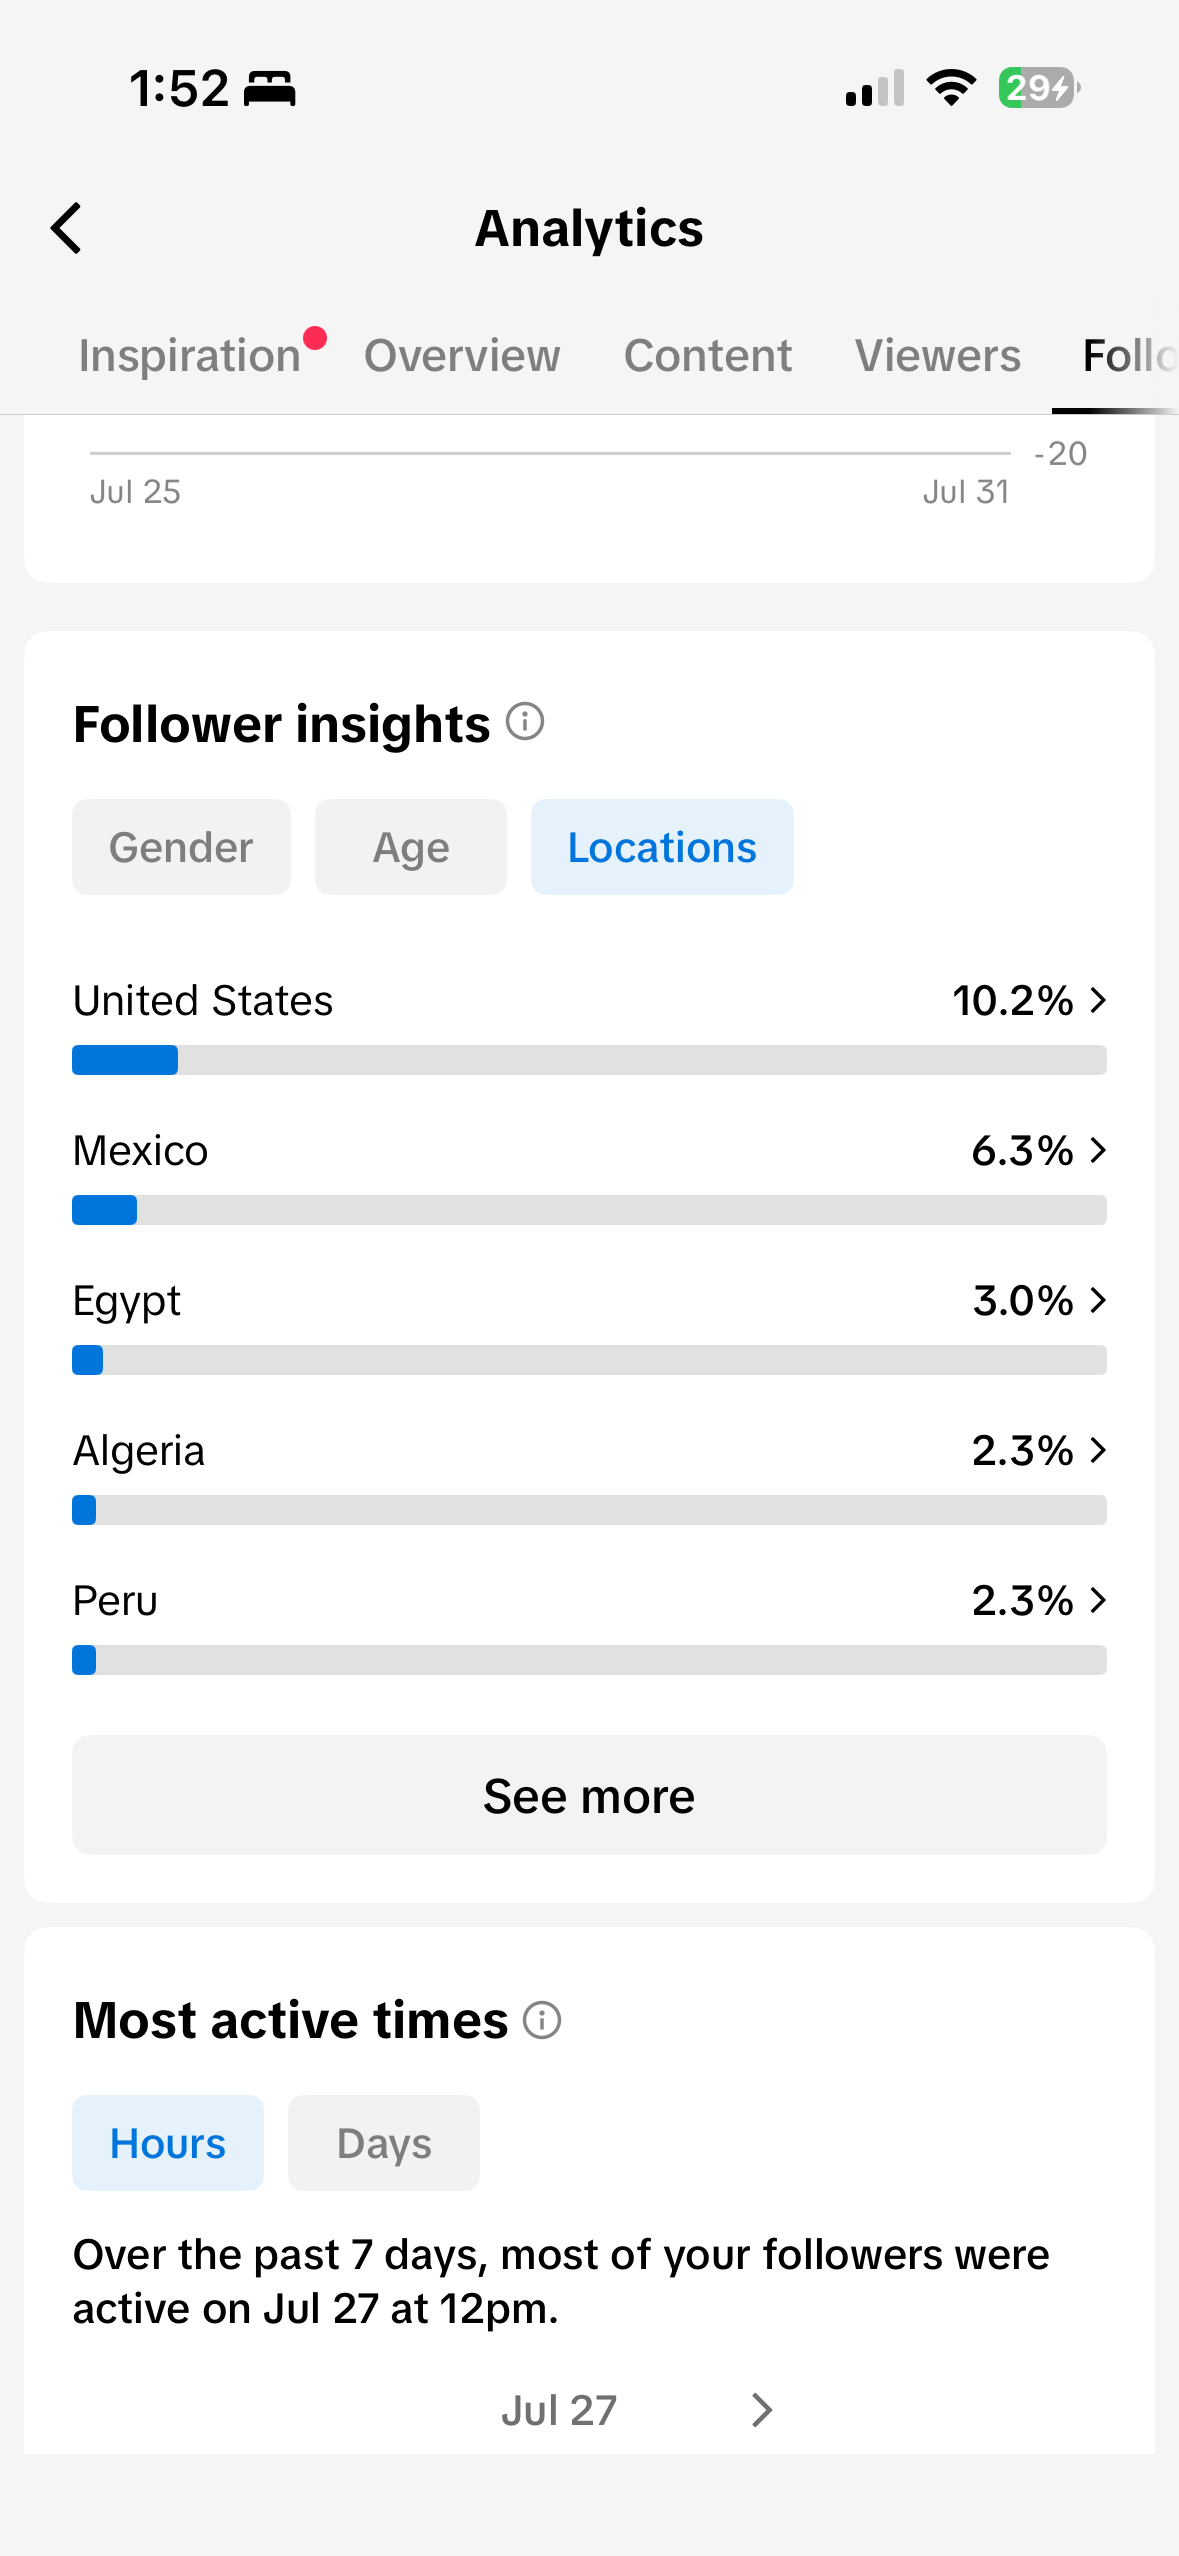Select the Age filter chip
Screen dimensions: 1179x2556
(411, 847)
